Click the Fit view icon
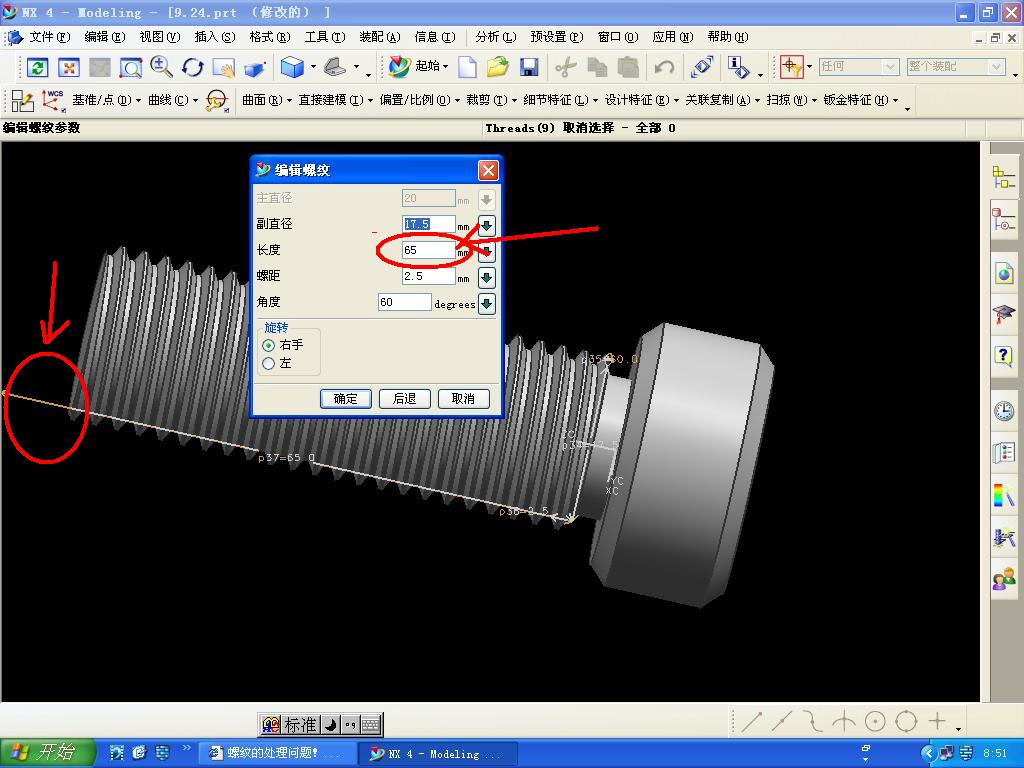Image resolution: width=1024 pixels, height=768 pixels. (69, 67)
